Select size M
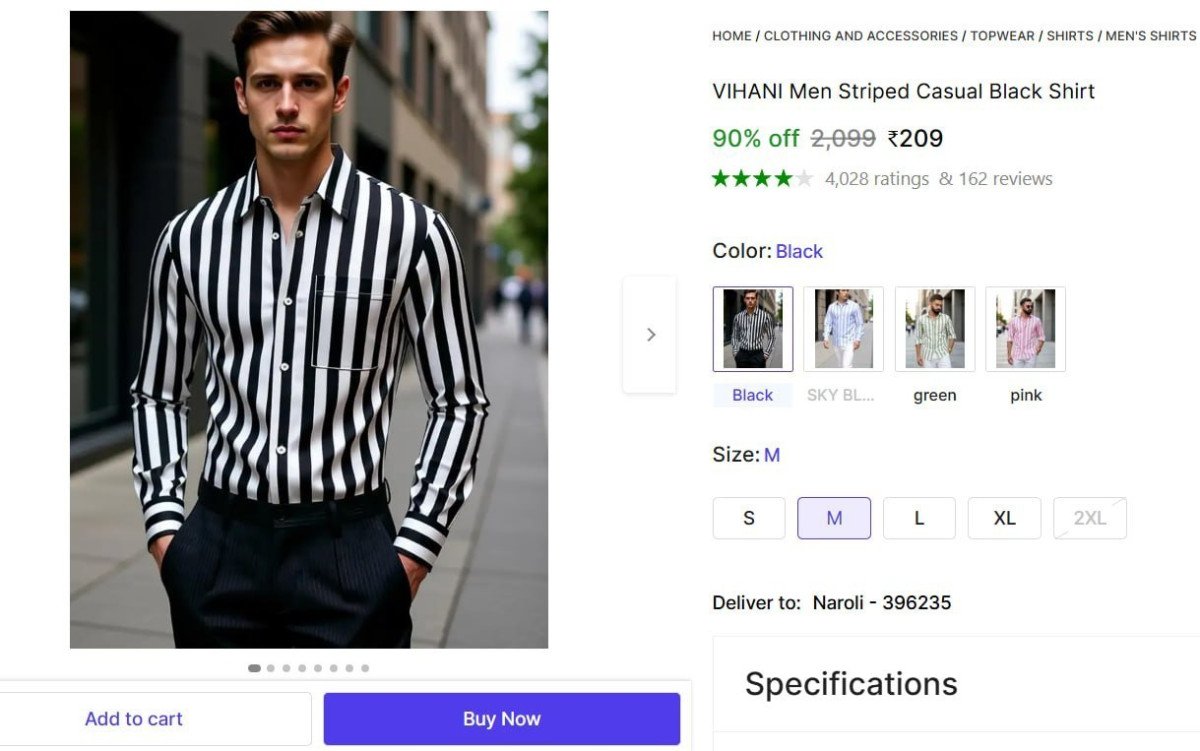Viewport: 1200px width, 751px height. [834, 518]
